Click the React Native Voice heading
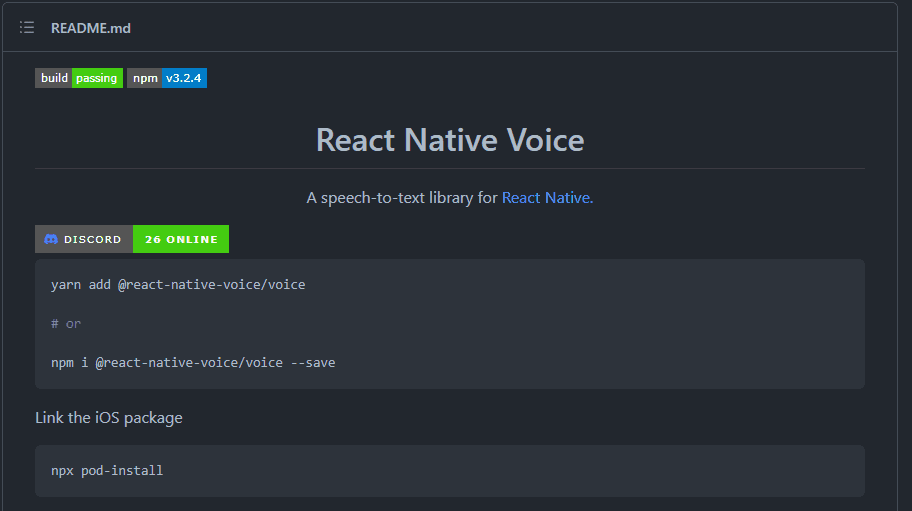Viewport: 912px width, 511px height. click(x=450, y=140)
